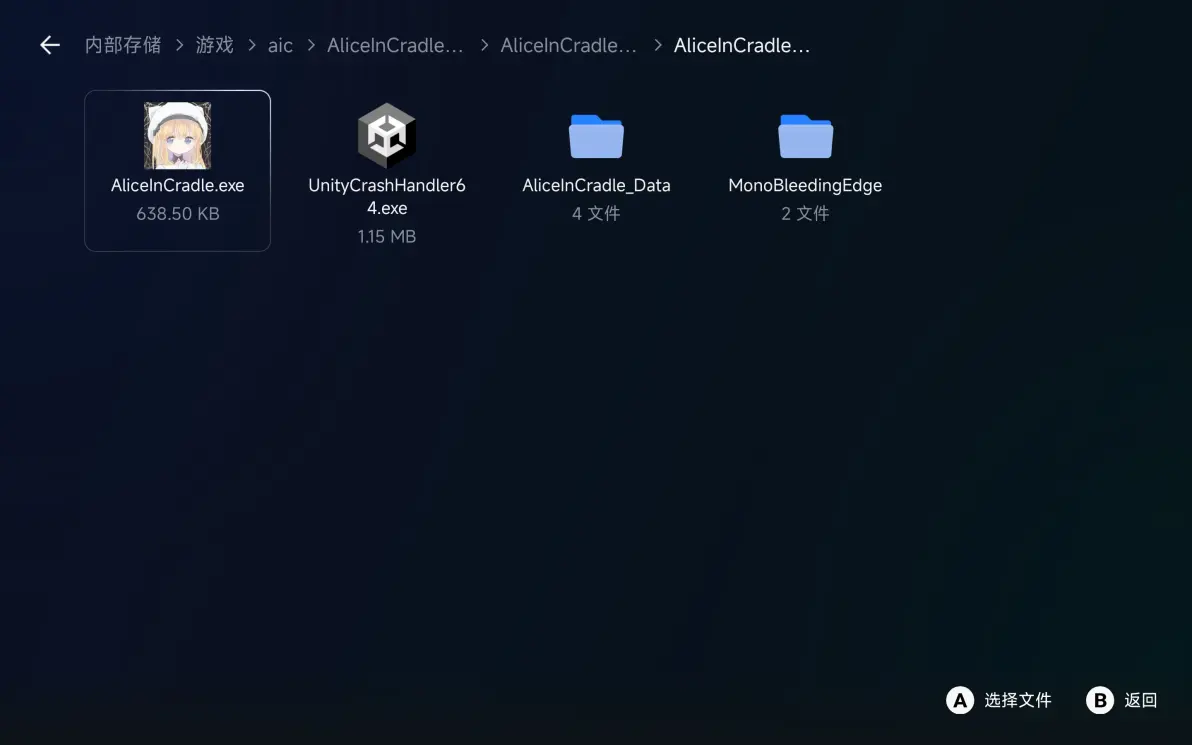This screenshot has width=1192, height=745.
Task: Click the back arrow in the top-left
Action: pos(49,45)
